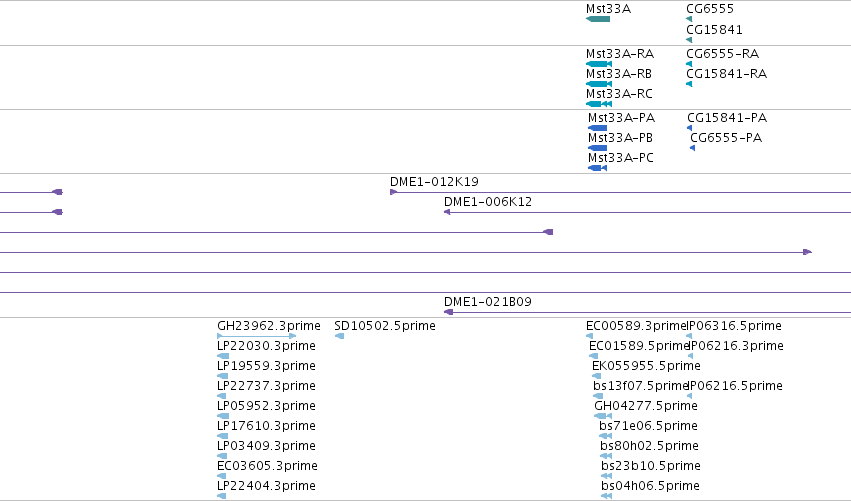
Task: Select the Mst33A-PC protein glyph
Action: pos(598,168)
